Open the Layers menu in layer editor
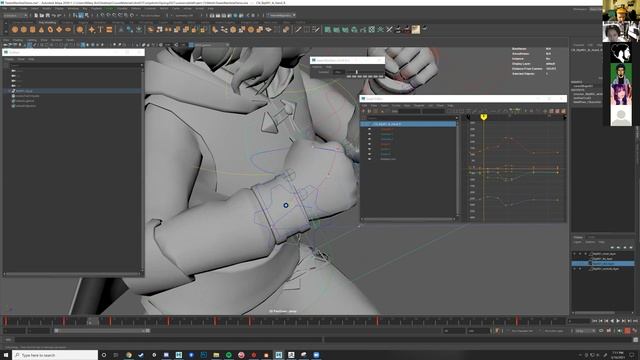The width and height of the screenshot is (640, 360). [578, 242]
